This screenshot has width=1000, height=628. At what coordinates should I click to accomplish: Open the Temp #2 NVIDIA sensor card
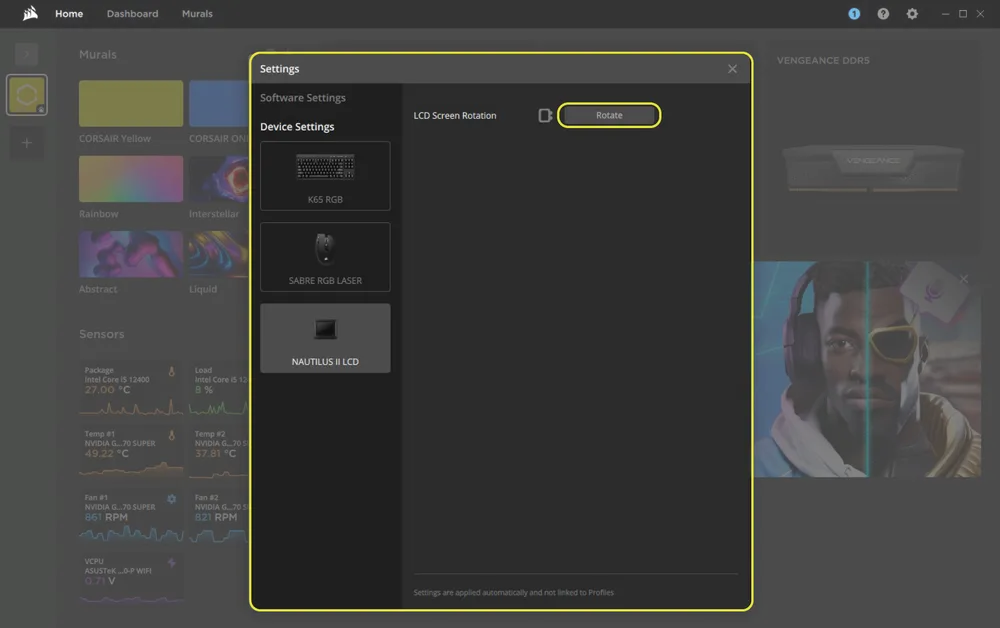point(219,453)
